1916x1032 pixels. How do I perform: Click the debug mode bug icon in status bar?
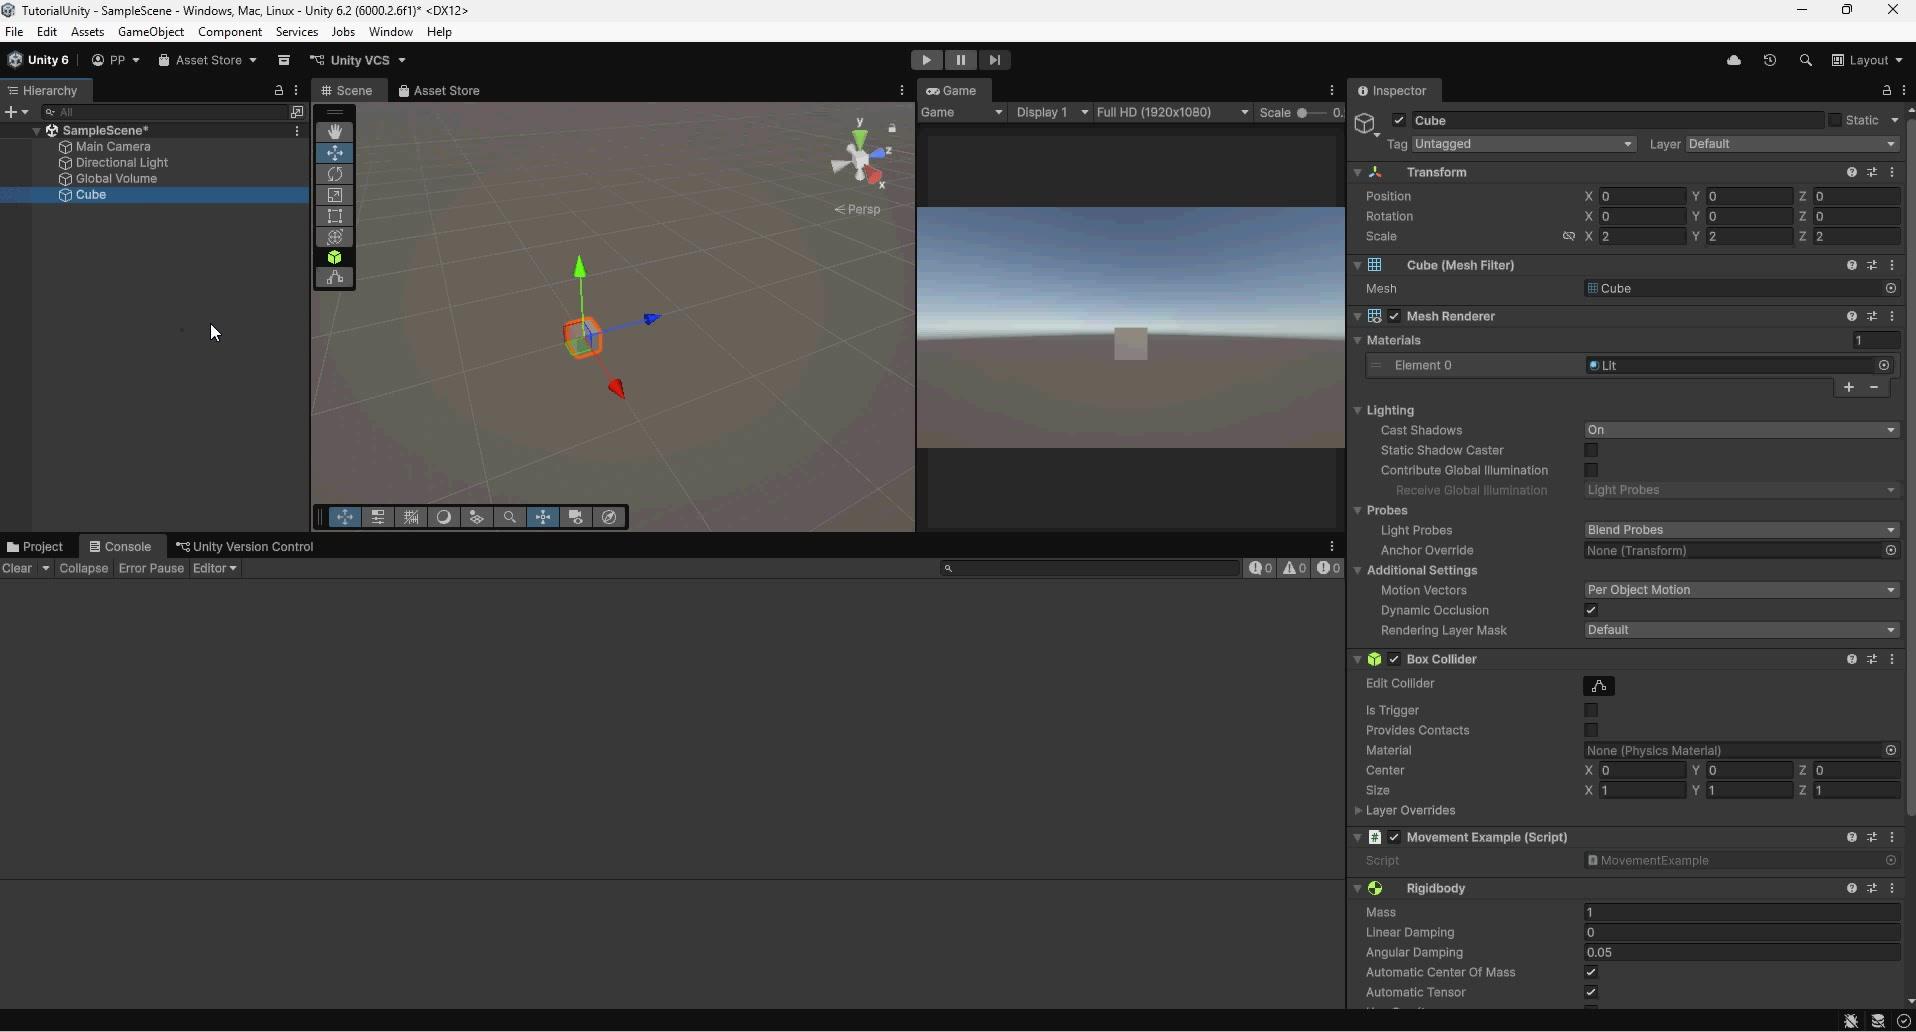(x=1851, y=1021)
